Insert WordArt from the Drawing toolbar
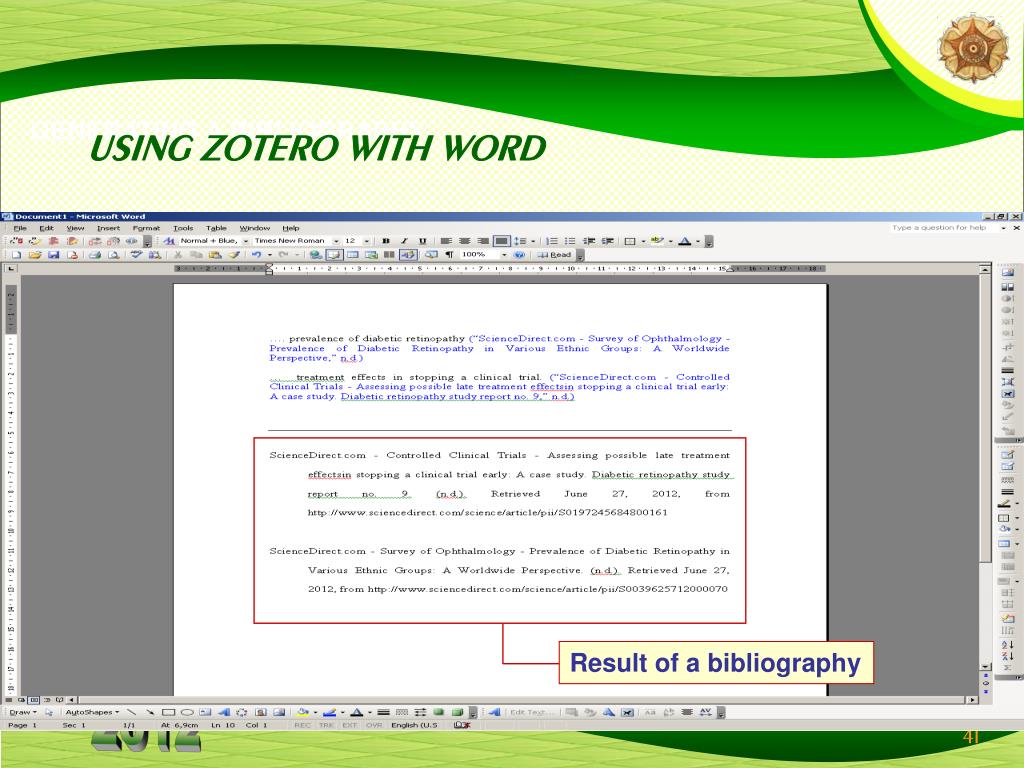This screenshot has width=1024, height=768. point(224,712)
